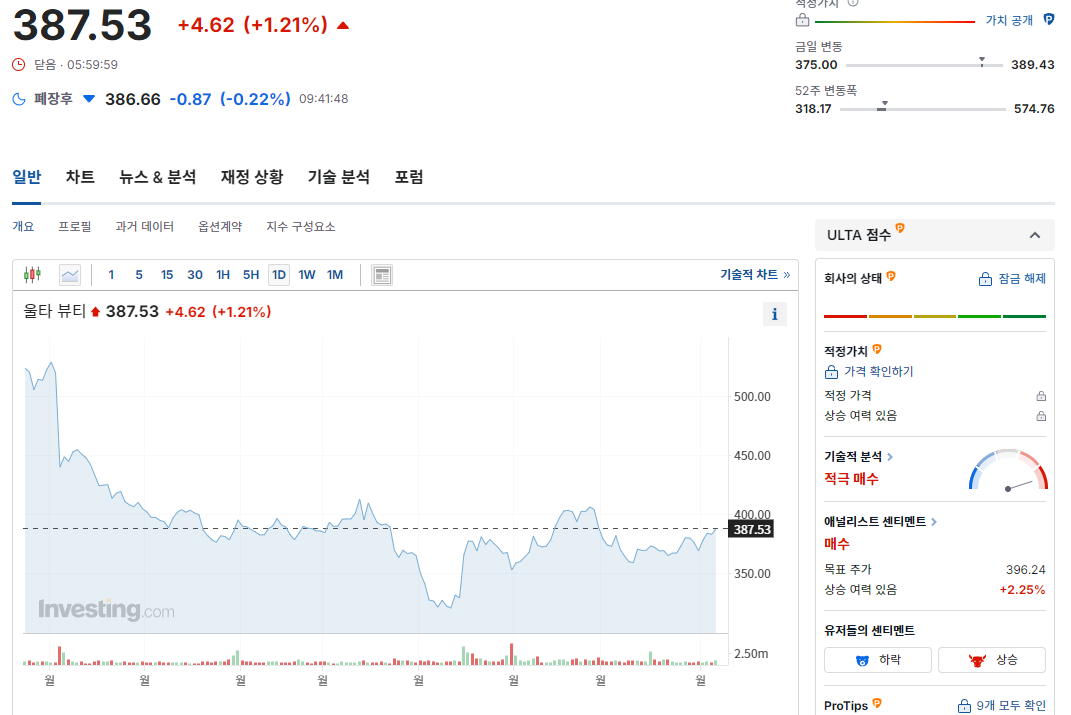Screen dimensions: 1071x715
Task: Open the 기술 분석 tab
Action: click(338, 177)
